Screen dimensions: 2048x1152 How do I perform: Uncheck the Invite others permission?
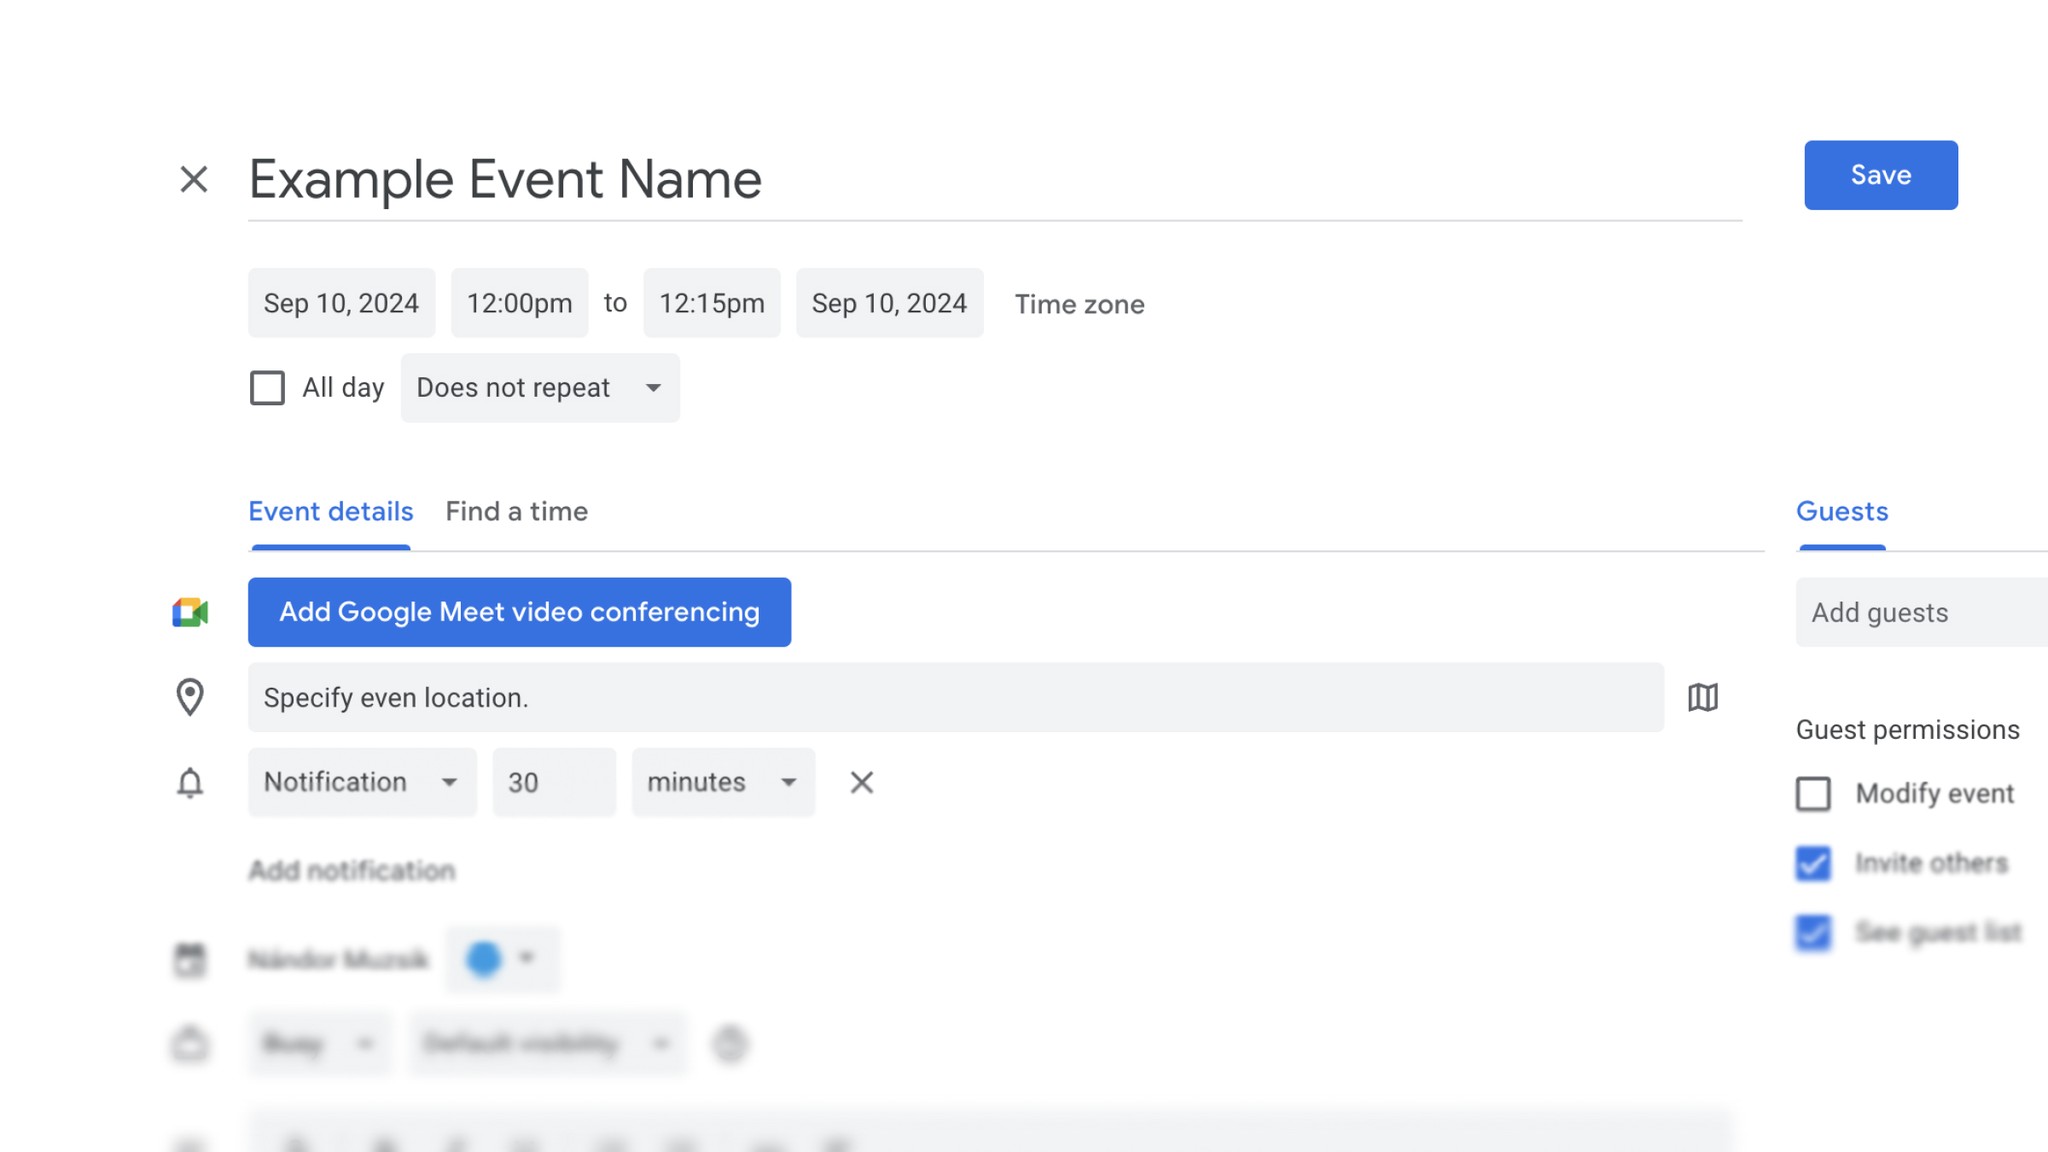pos(1813,863)
